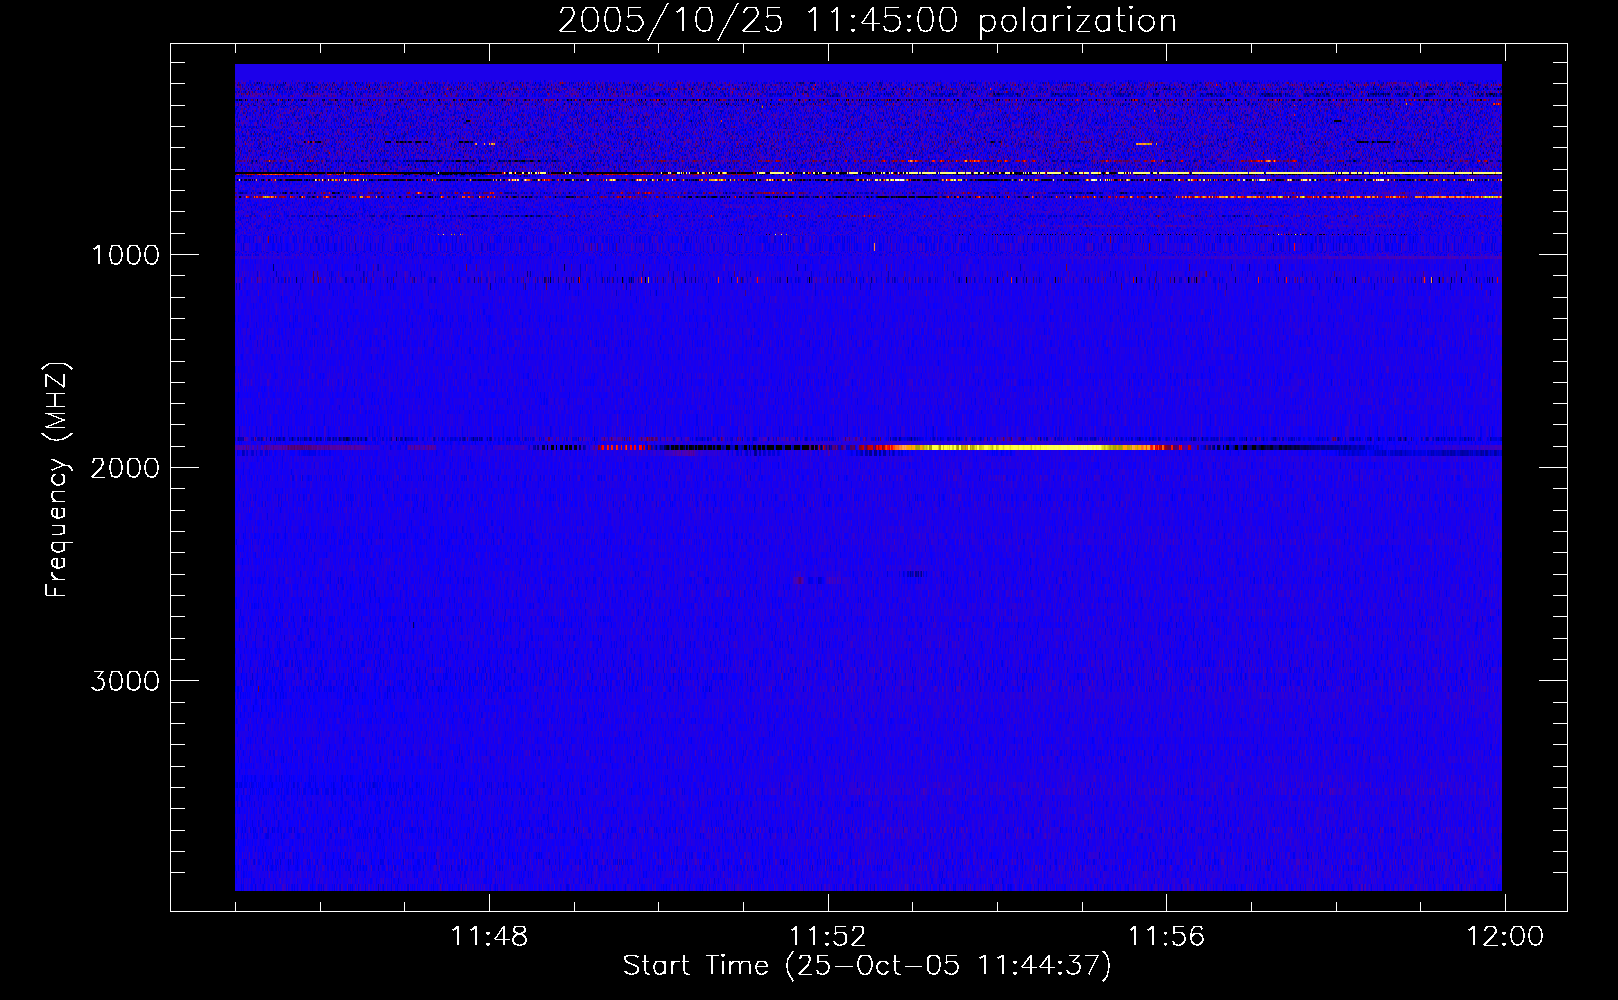Click the 11:48 time axis label
The image size is (1618, 1000).
coord(489,937)
